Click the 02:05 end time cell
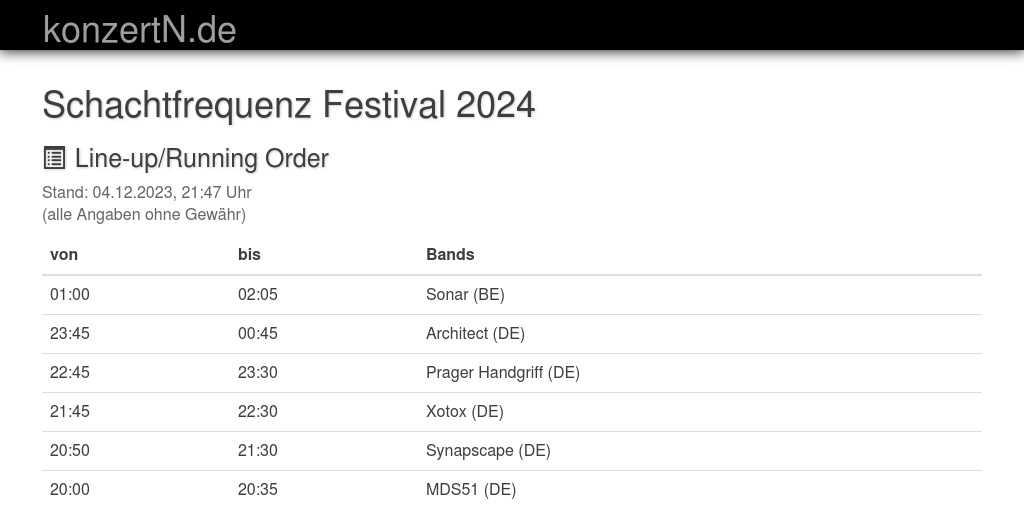This screenshot has width=1024, height=529. pos(258,294)
